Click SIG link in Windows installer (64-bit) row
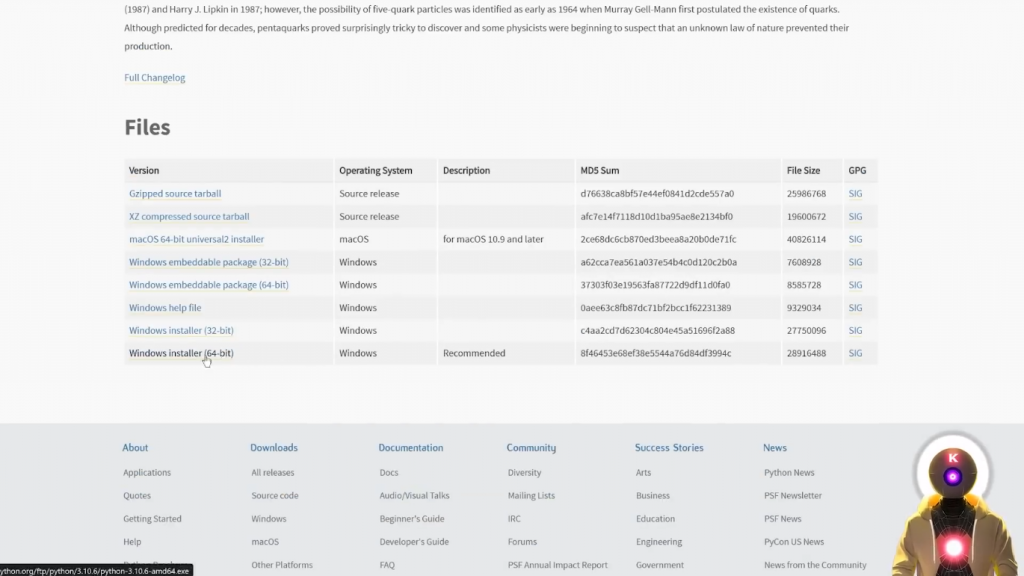The image size is (1024, 576). (x=855, y=353)
